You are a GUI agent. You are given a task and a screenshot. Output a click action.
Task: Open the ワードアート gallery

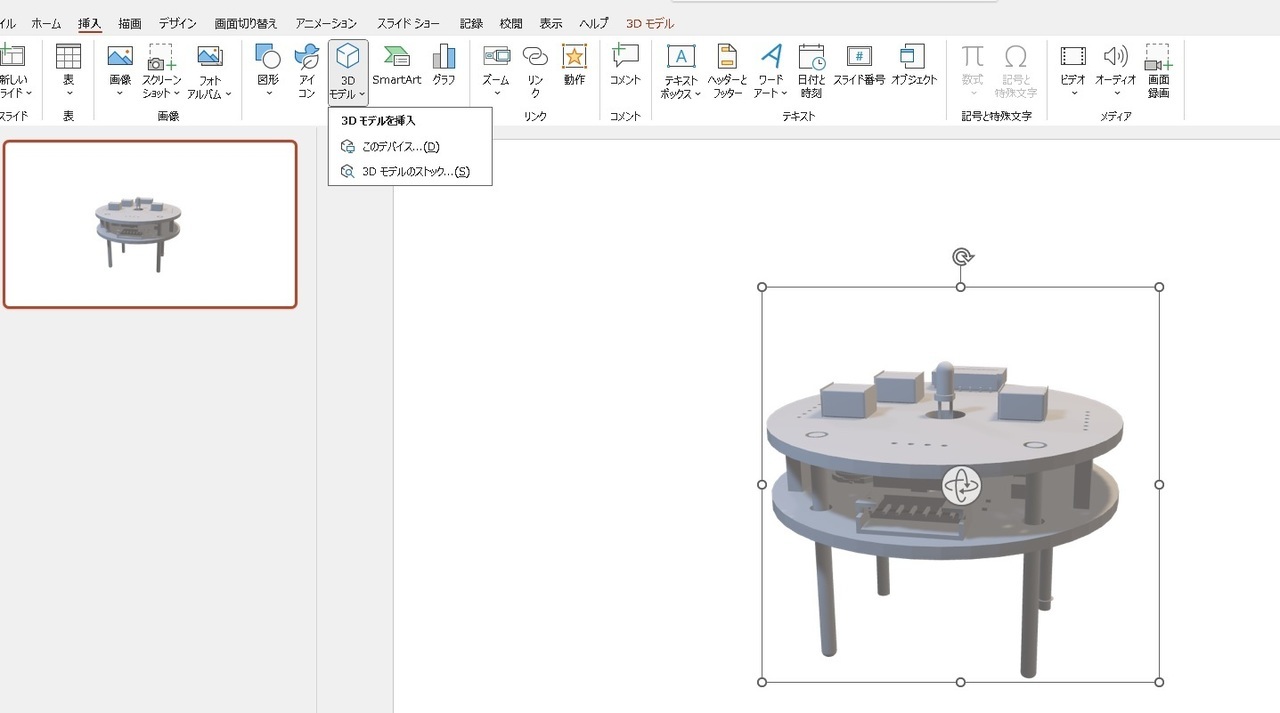(x=771, y=71)
